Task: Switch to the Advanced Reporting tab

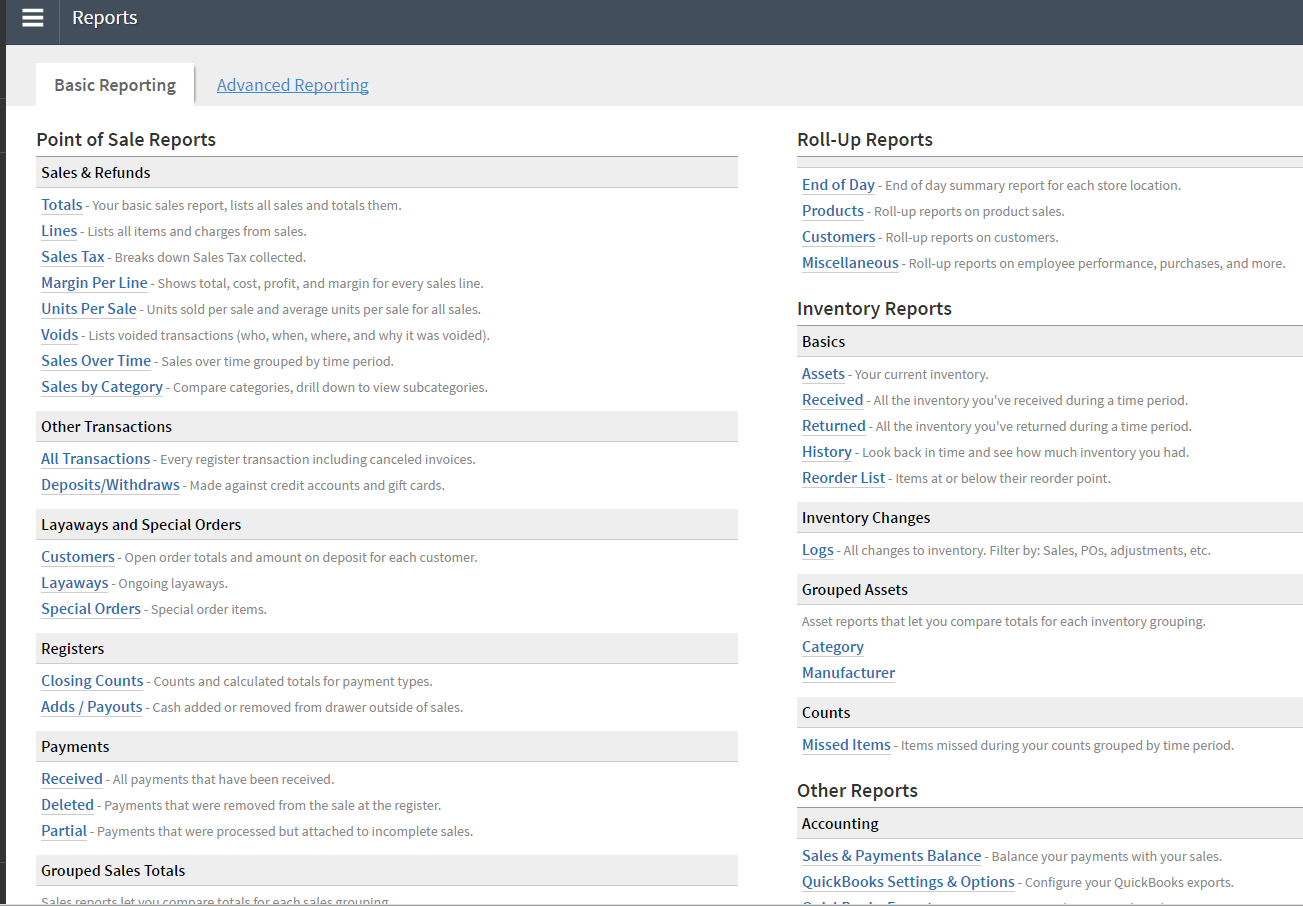Action: pyautogui.click(x=293, y=85)
